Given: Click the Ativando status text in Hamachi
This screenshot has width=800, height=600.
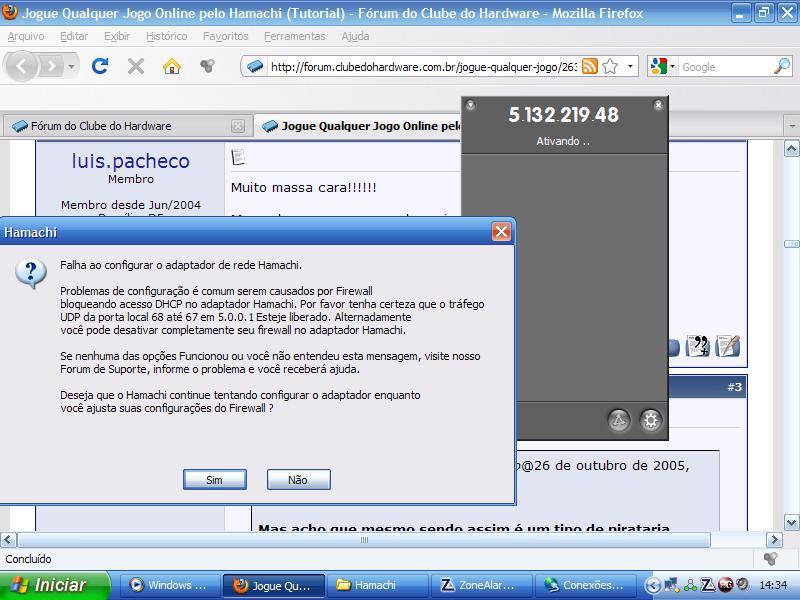Looking at the screenshot, I should (563, 141).
